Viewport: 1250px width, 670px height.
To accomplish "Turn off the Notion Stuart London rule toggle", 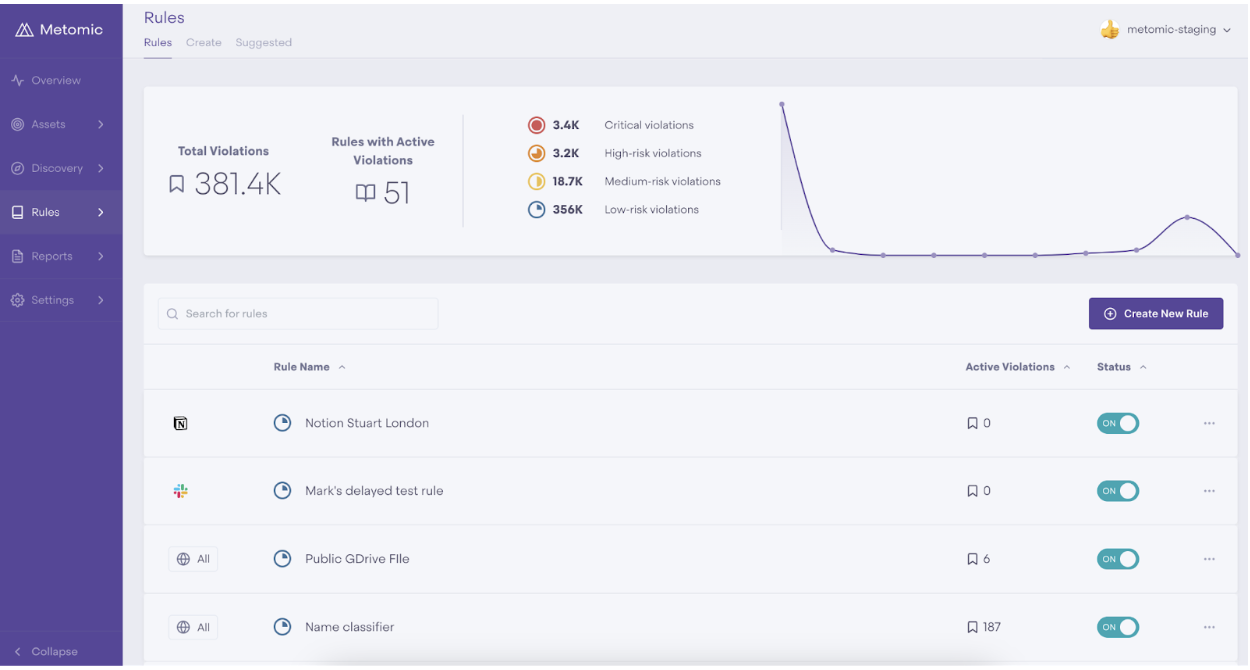I will [x=1118, y=423].
